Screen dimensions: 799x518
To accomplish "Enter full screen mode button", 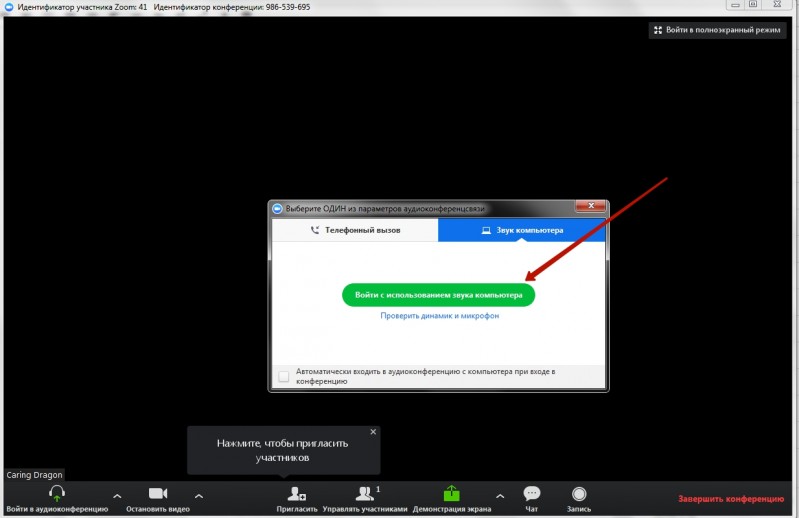I will pos(717,30).
